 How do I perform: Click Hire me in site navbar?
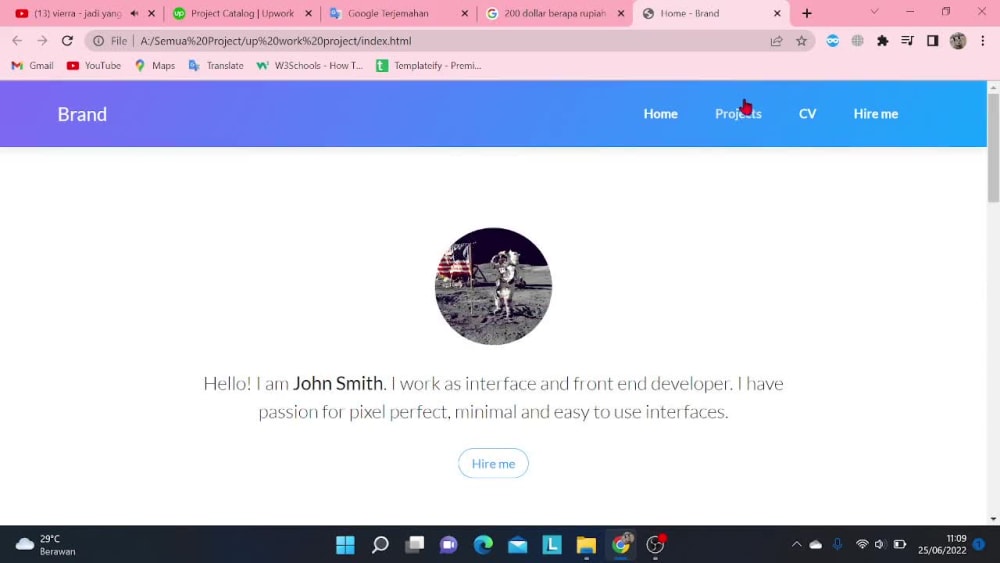click(x=876, y=114)
